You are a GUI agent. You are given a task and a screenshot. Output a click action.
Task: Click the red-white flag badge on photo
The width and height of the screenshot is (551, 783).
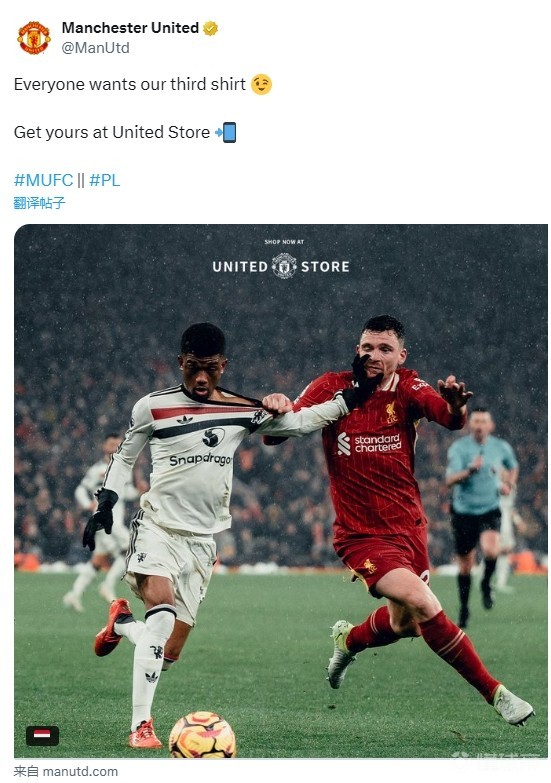[42, 735]
